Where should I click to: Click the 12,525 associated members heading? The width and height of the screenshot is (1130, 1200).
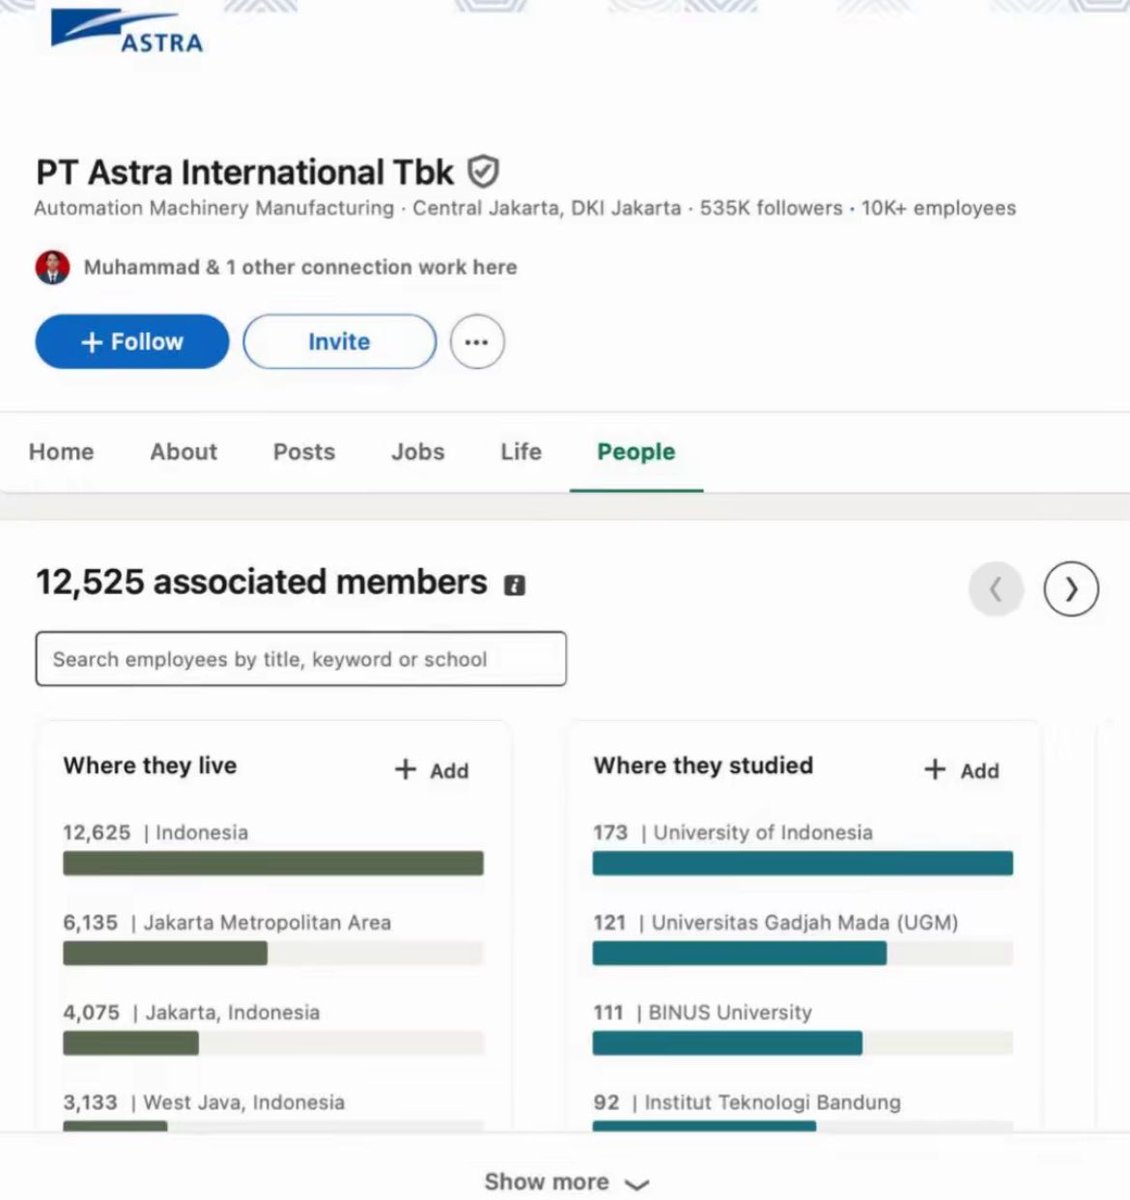(262, 582)
